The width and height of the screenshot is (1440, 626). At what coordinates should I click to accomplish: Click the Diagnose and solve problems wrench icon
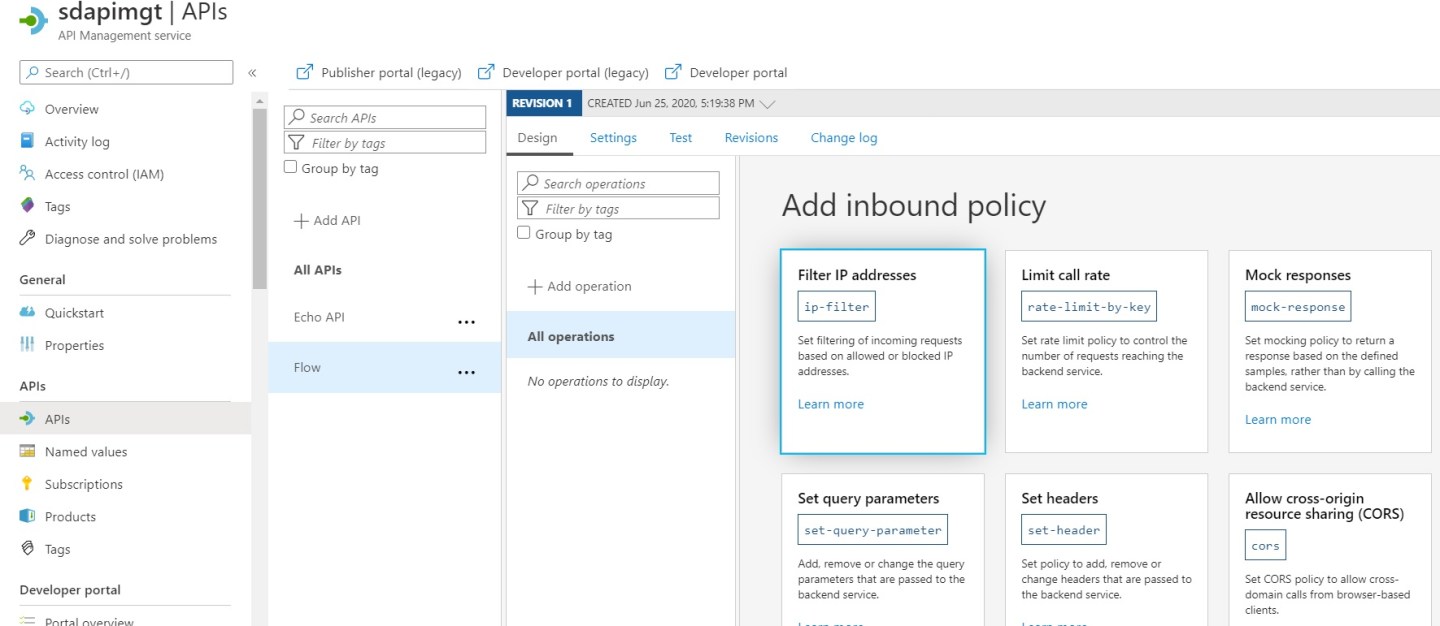27,239
